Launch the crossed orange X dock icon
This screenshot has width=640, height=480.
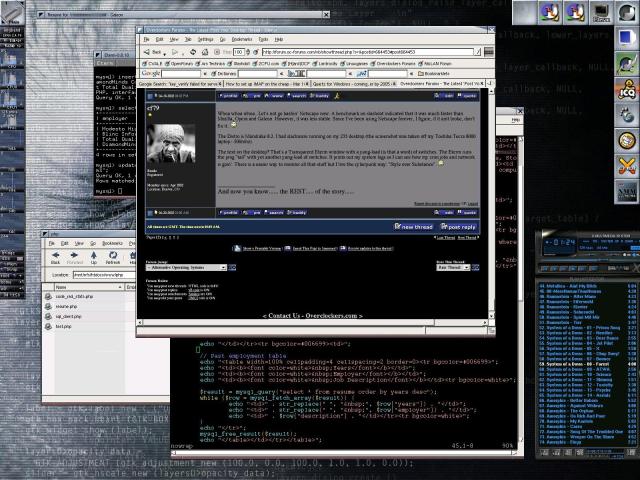[x=627, y=166]
